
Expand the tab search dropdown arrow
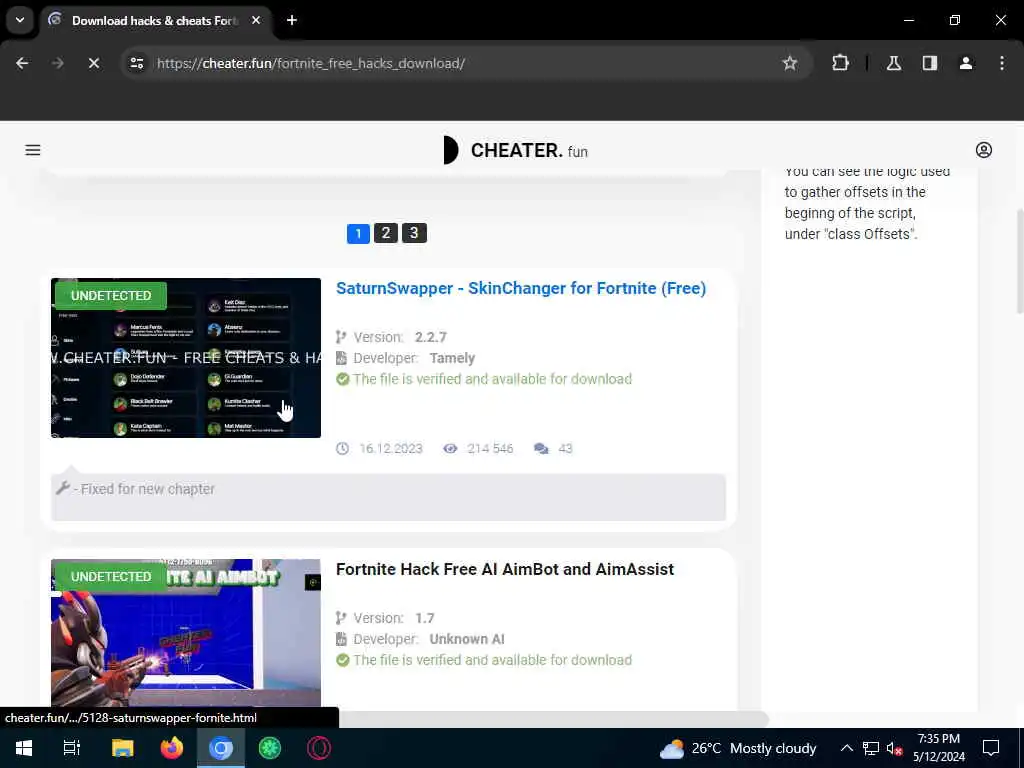[x=20, y=20]
